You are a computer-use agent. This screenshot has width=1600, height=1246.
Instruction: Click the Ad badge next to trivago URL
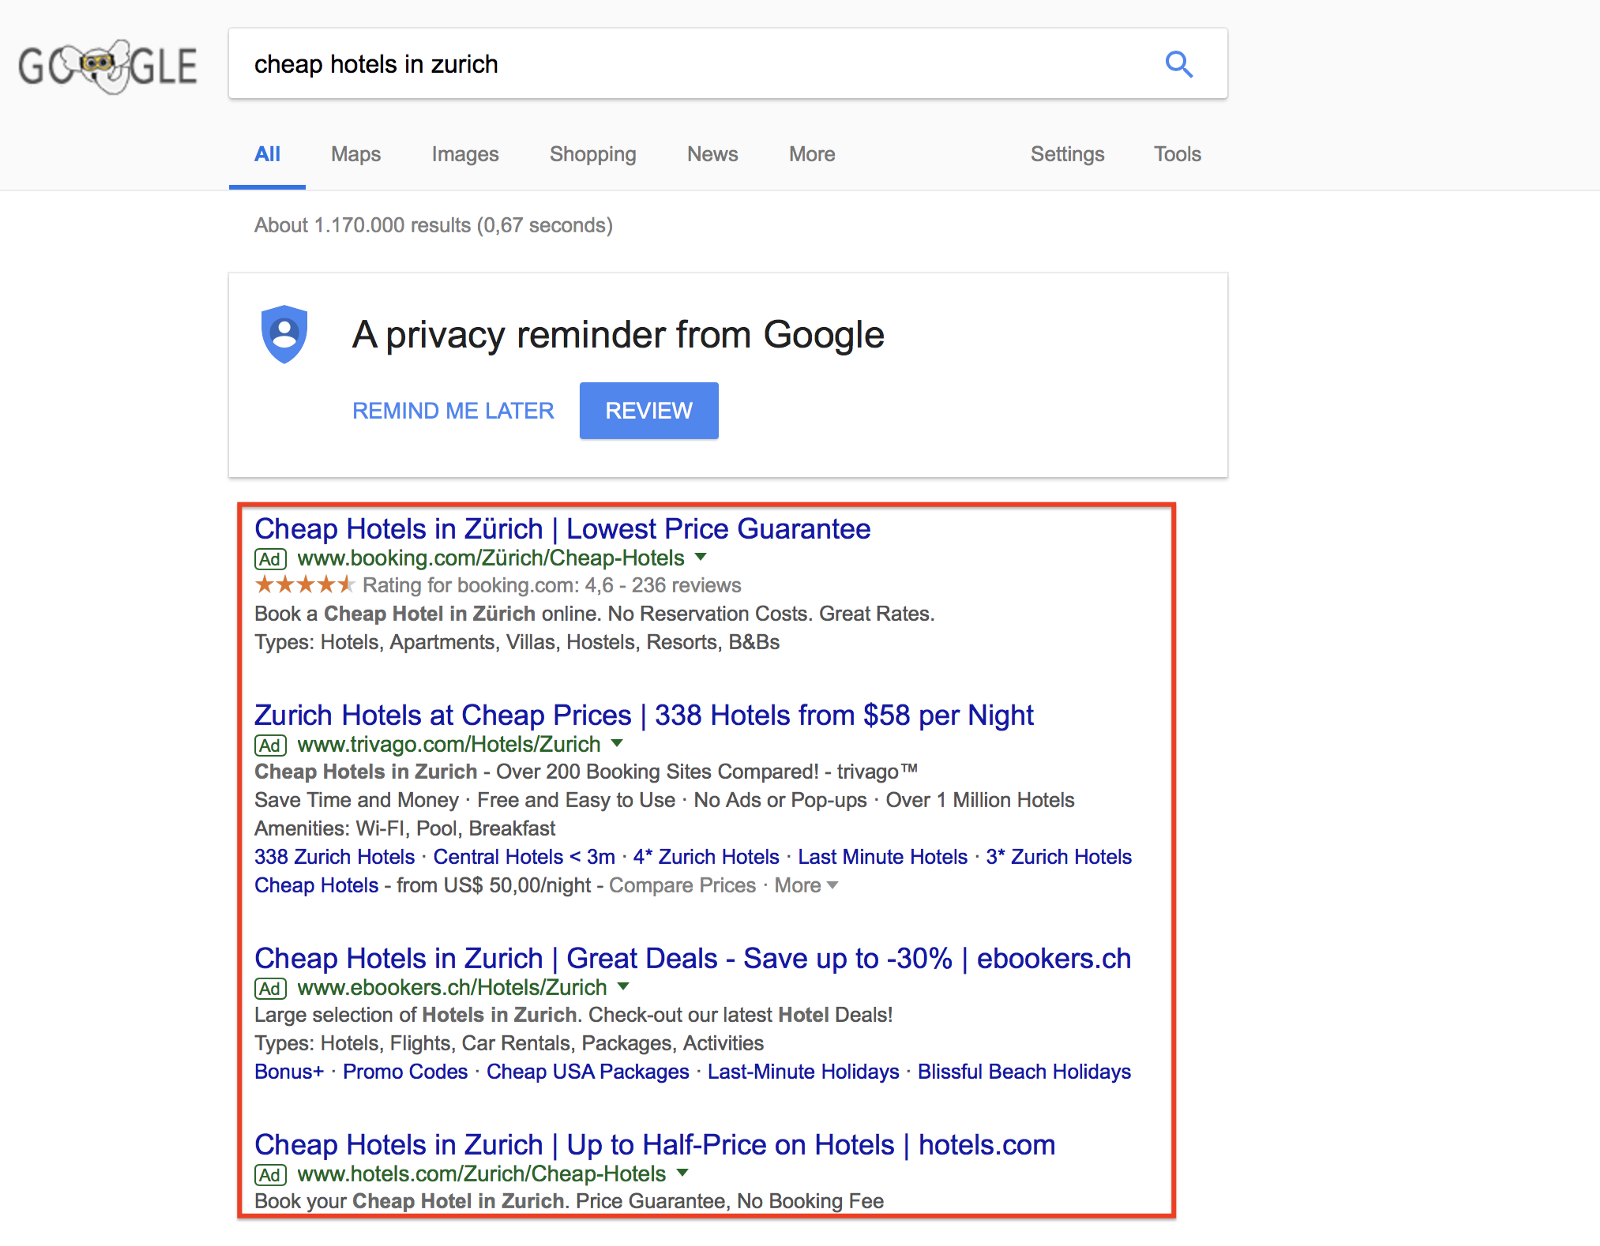coord(270,745)
